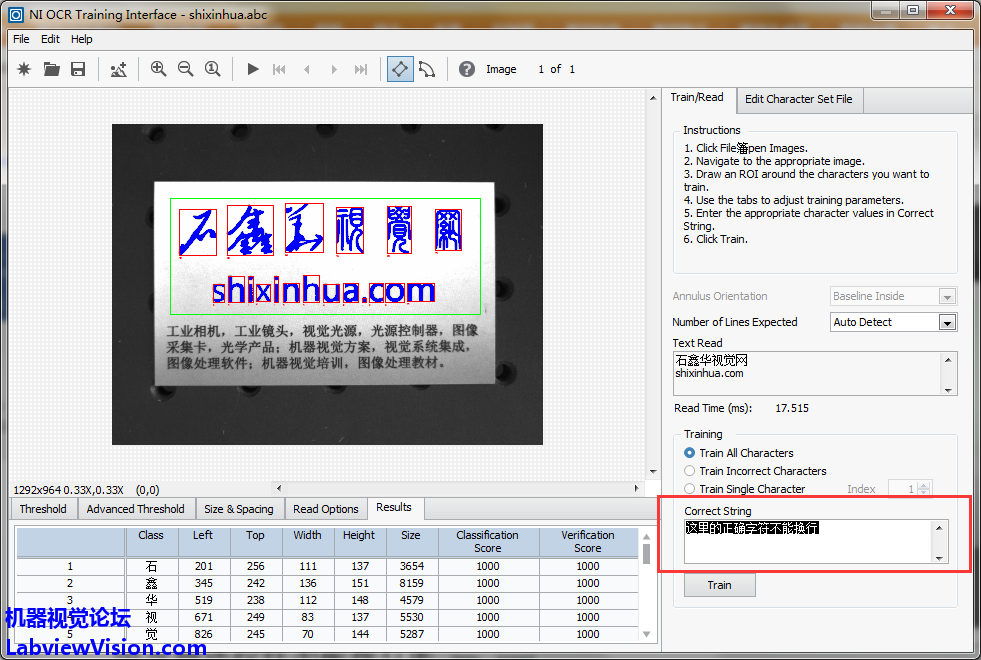The height and width of the screenshot is (660, 981).
Task: Open the Help menu
Action: (81, 39)
